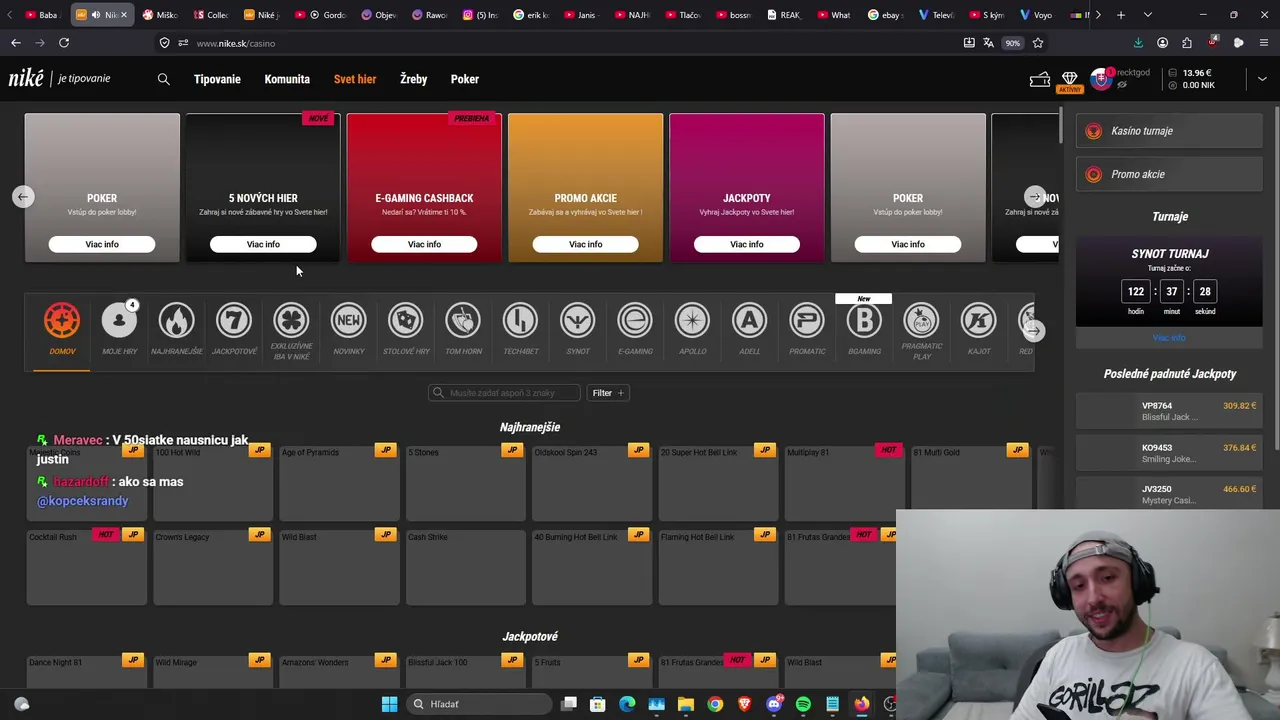Open the Age of Pyramids game thumbnail
The width and height of the screenshot is (1280, 720).
339,482
